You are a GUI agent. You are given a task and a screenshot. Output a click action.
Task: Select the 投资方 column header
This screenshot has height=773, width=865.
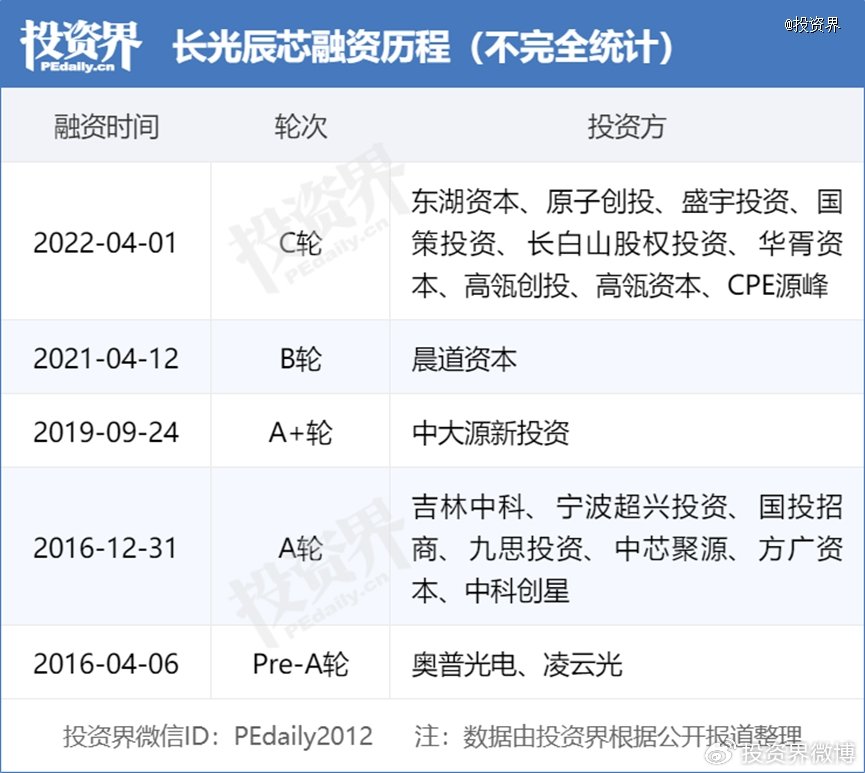pyautogui.click(x=627, y=127)
